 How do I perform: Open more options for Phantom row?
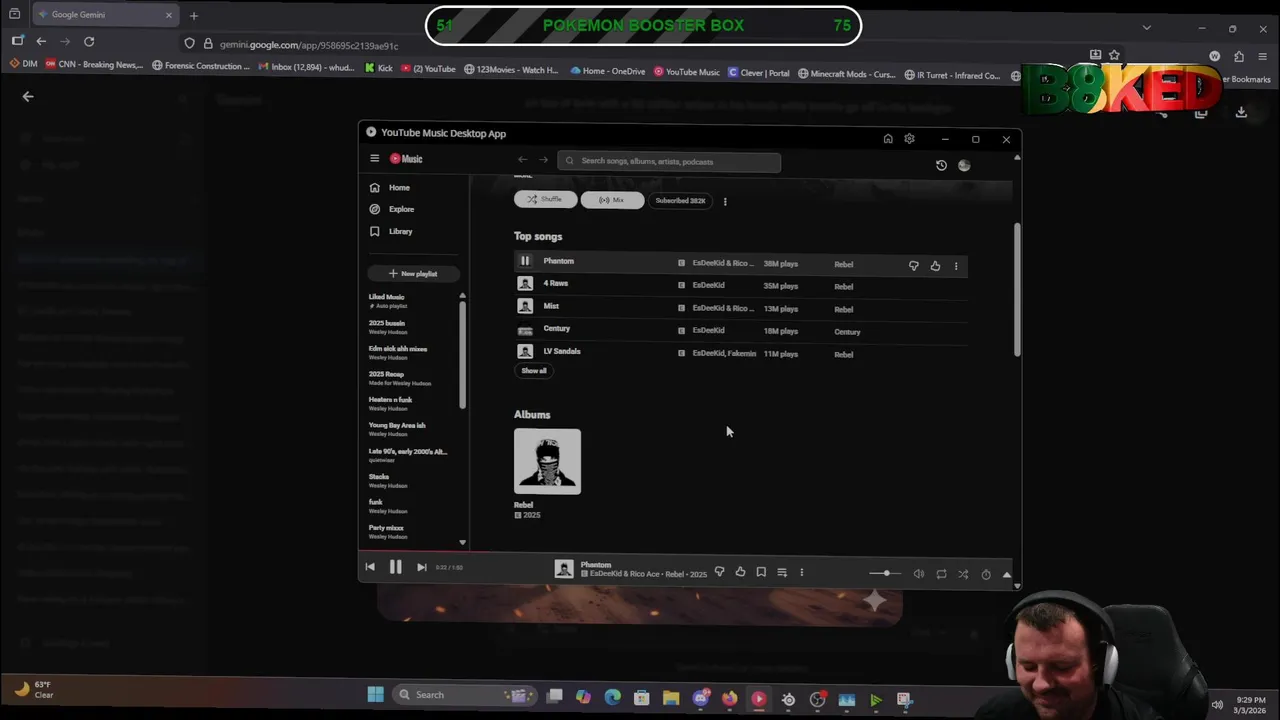click(956, 266)
